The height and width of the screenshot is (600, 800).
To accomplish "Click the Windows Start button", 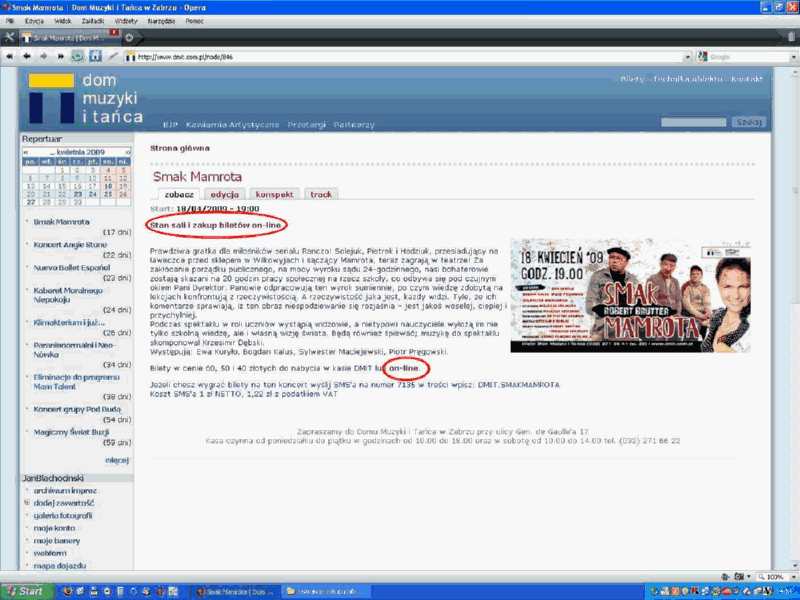I will [x=25, y=591].
